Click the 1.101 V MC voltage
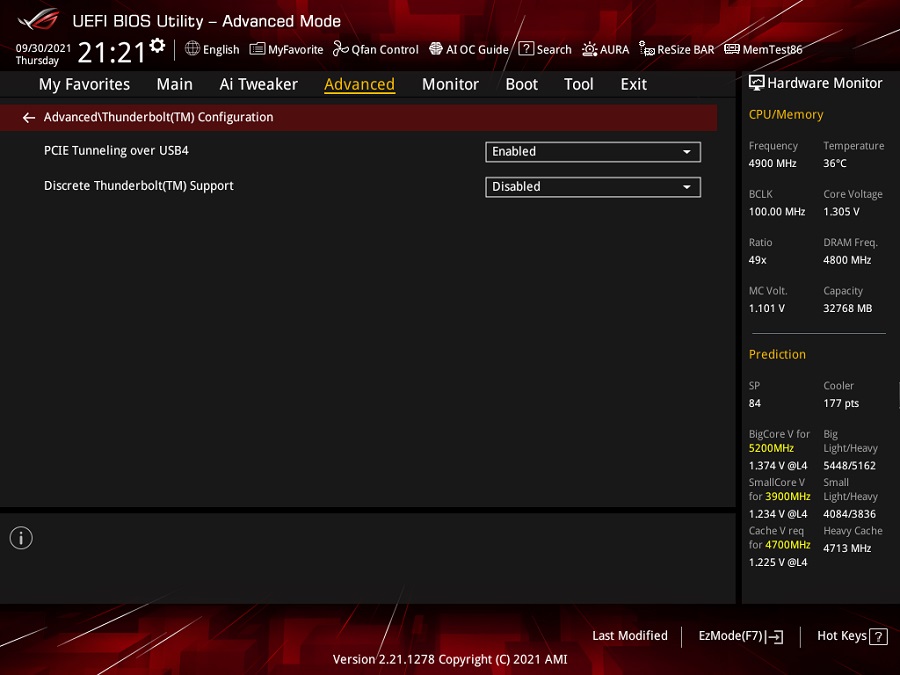Image resolution: width=900 pixels, height=675 pixels. (x=766, y=309)
